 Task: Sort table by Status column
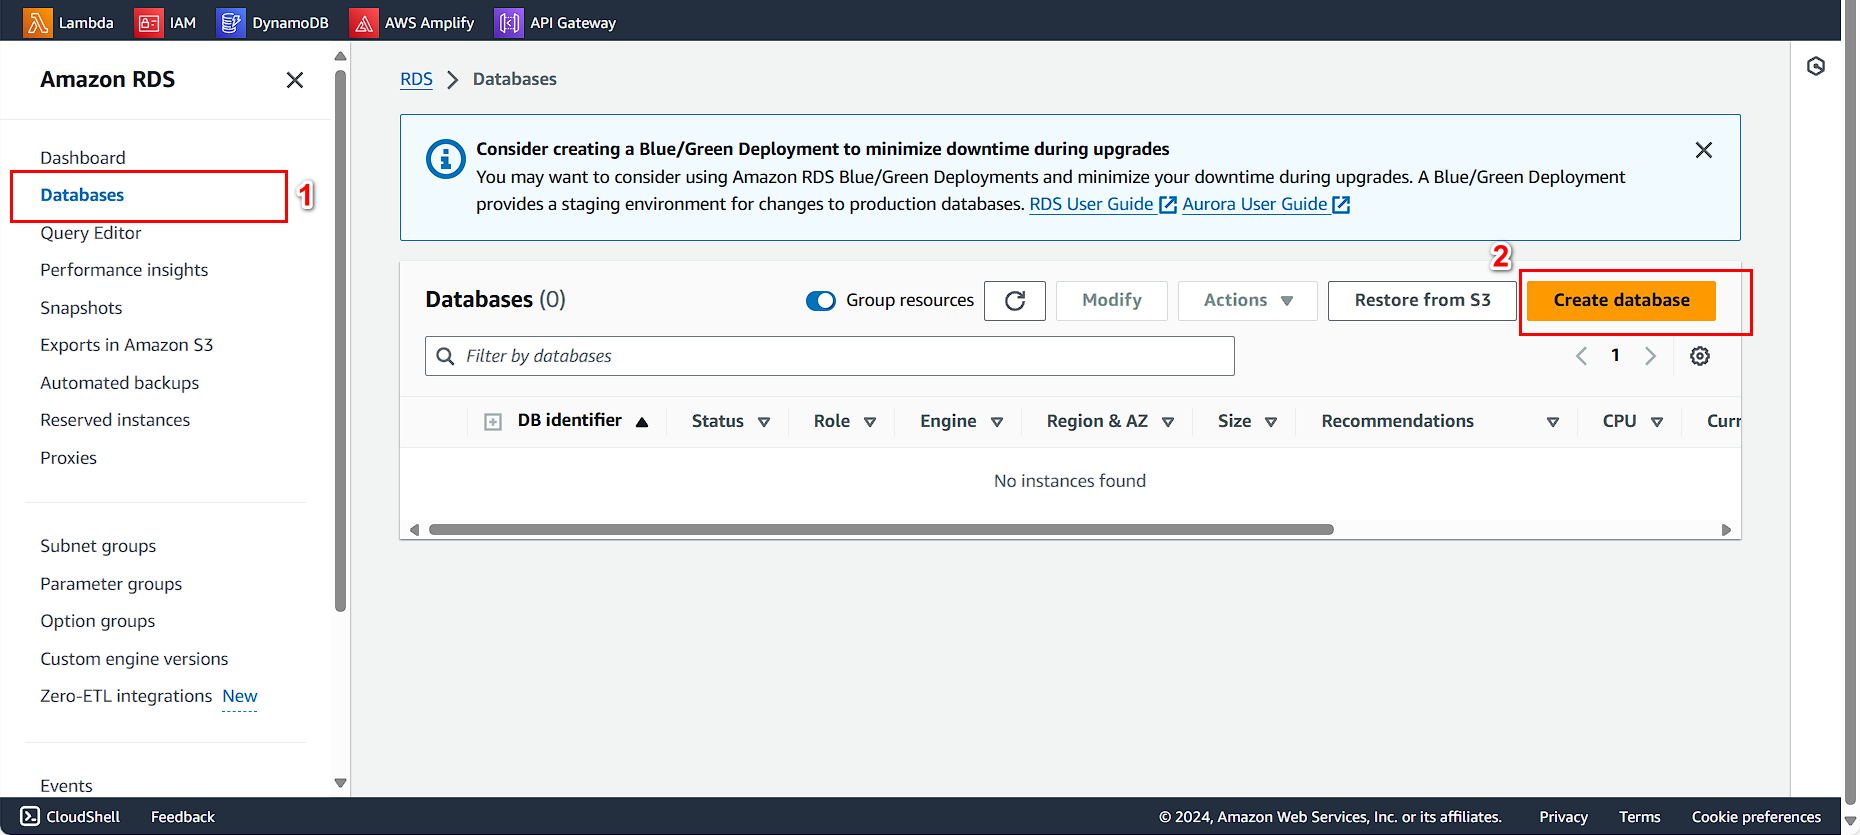pos(764,422)
